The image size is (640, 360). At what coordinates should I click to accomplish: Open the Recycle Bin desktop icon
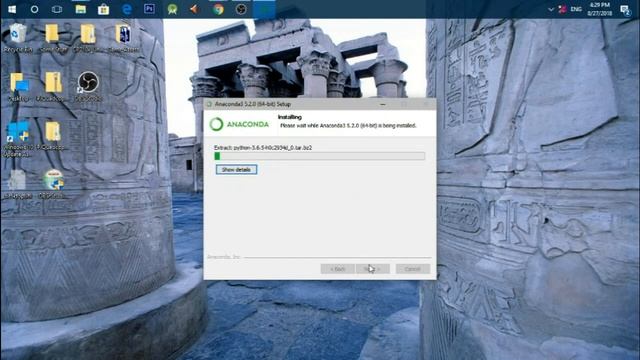tap(18, 38)
